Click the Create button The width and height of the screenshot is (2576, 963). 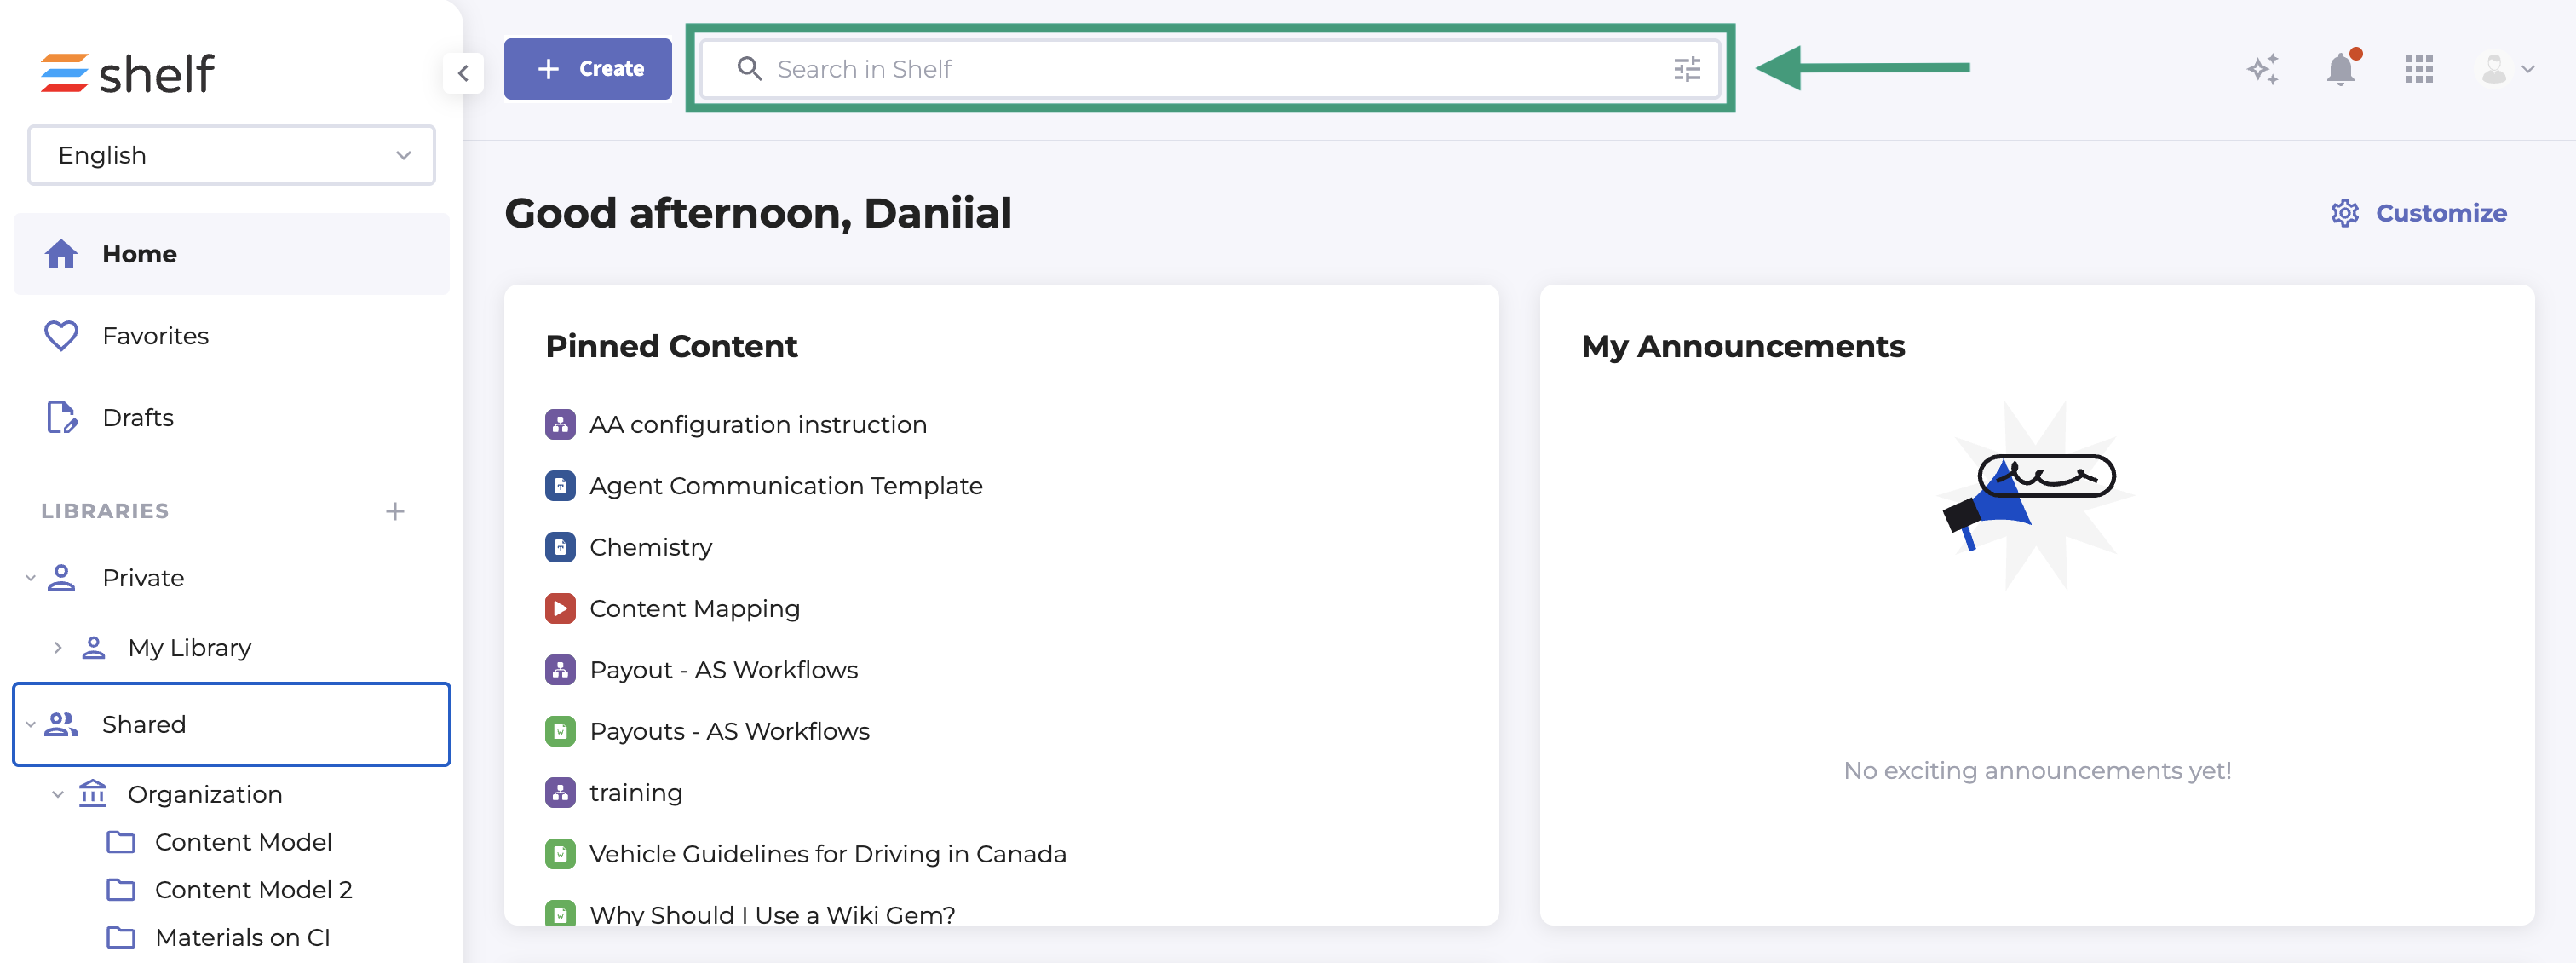pyautogui.click(x=588, y=69)
